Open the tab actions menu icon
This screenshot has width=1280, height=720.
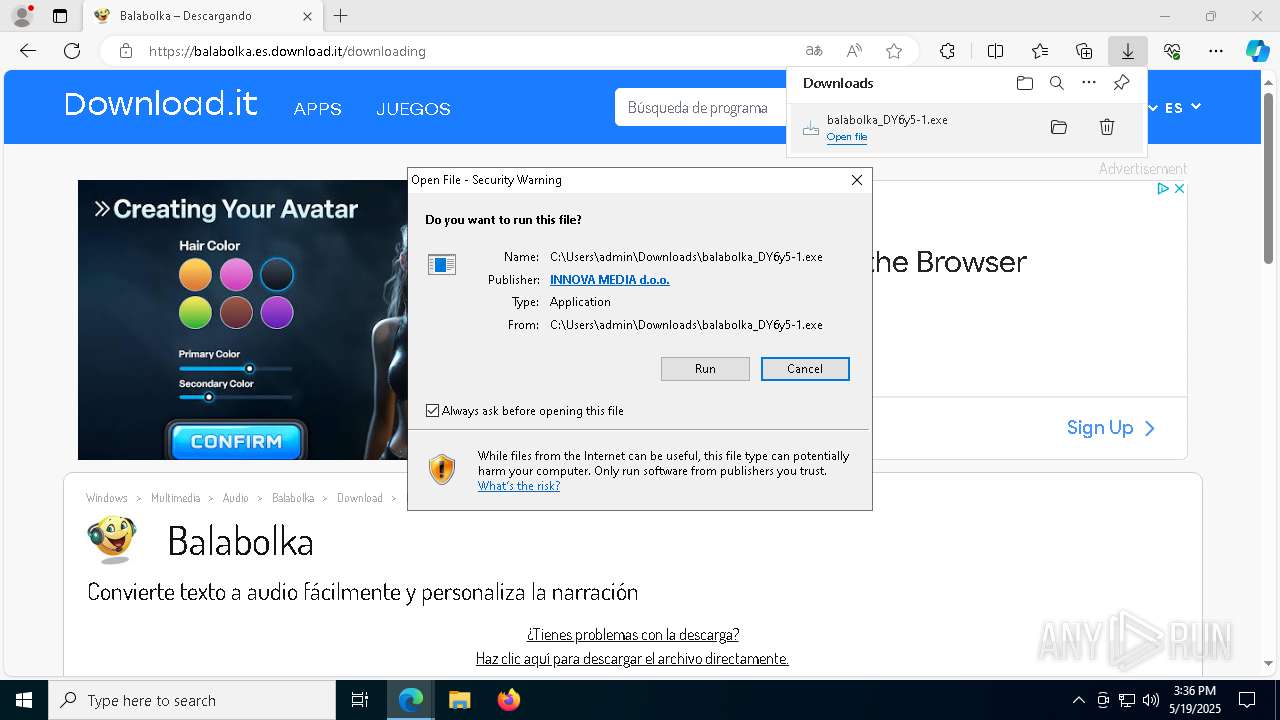coord(60,16)
